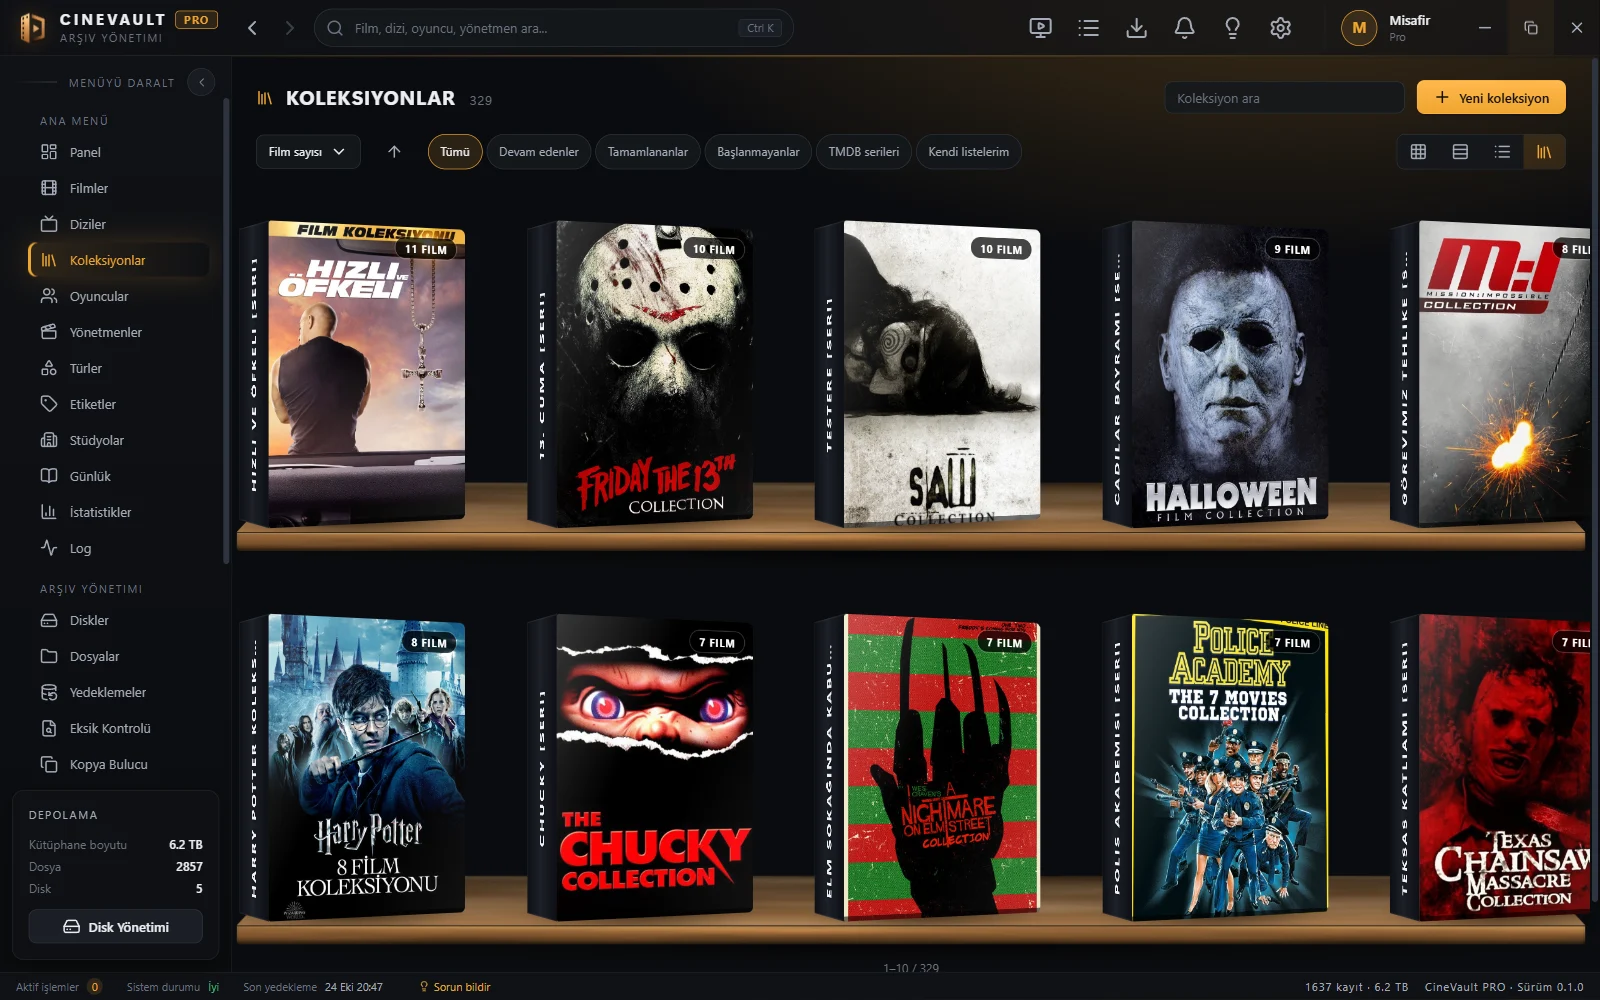Open Disk Yönetimi button
Screen dimensions: 1600x1000
tap(116, 927)
